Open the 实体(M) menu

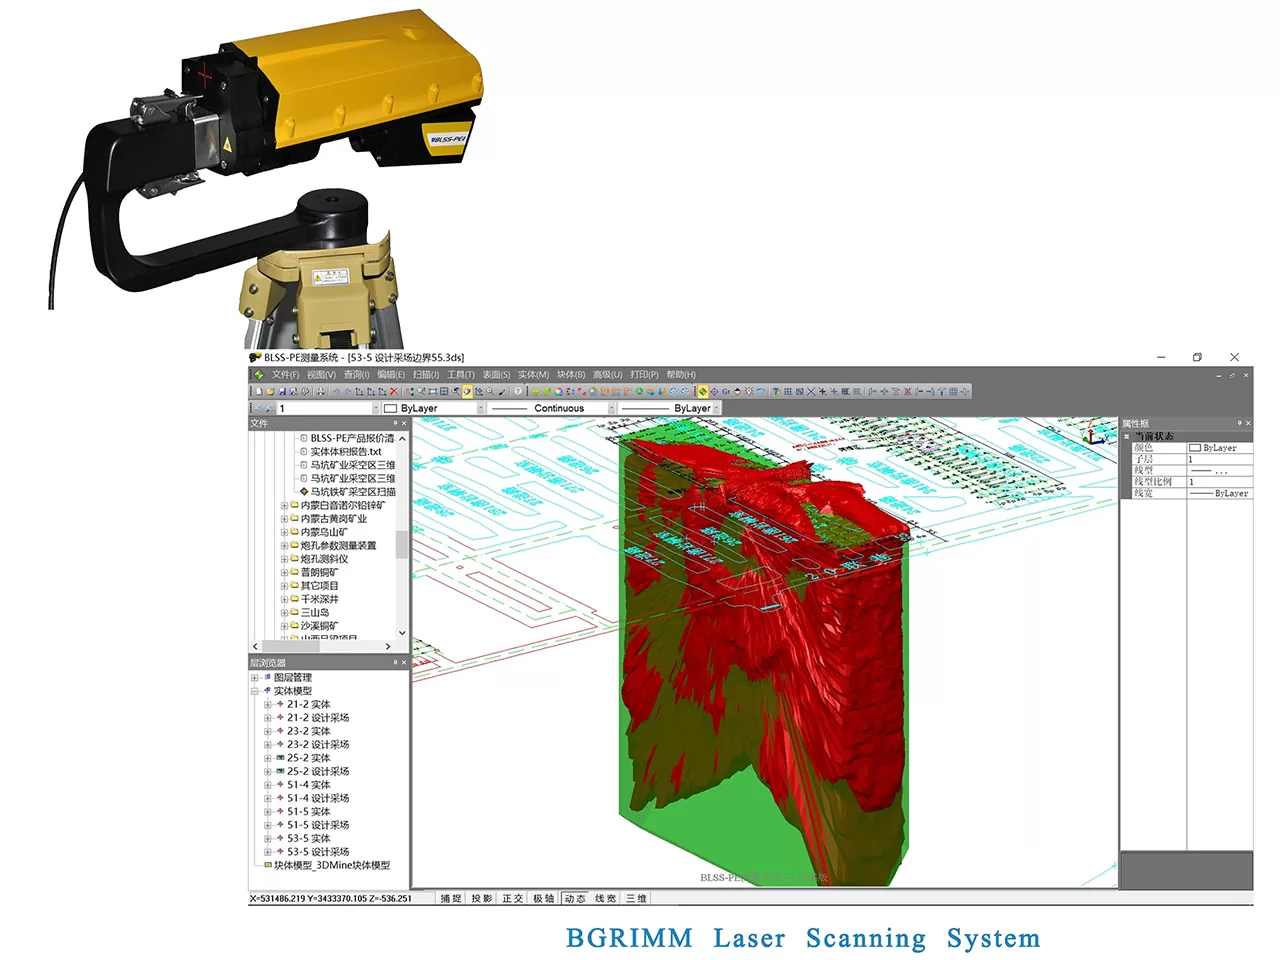pyautogui.click(x=533, y=375)
